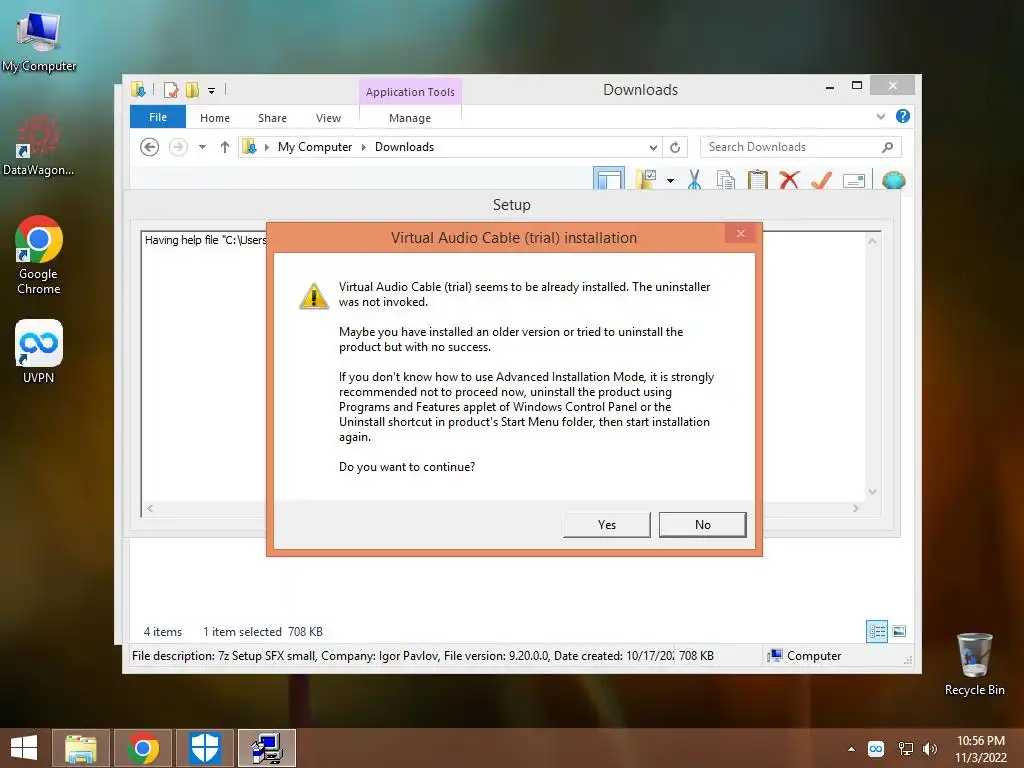Open the UVPN desktop shortcut
The height and width of the screenshot is (768, 1024).
(38, 351)
